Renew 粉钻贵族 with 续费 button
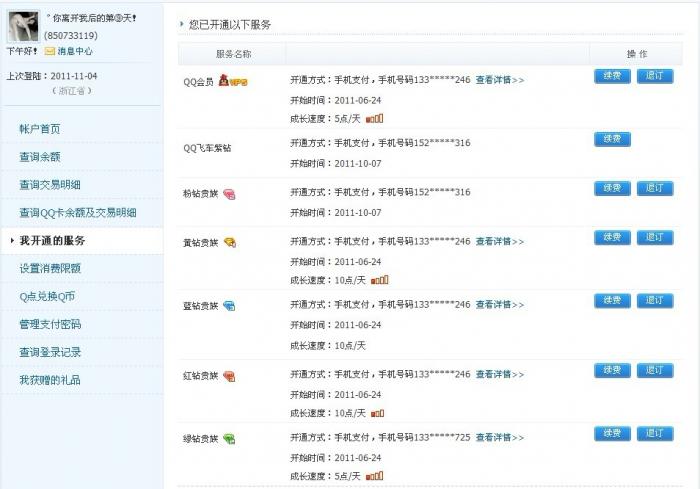This screenshot has height=489, width=700. pos(612,188)
